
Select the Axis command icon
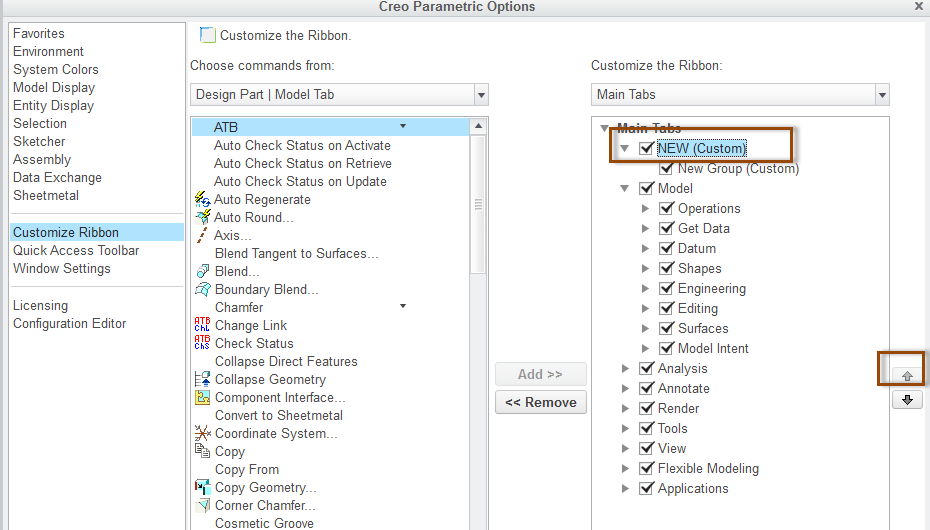point(202,235)
